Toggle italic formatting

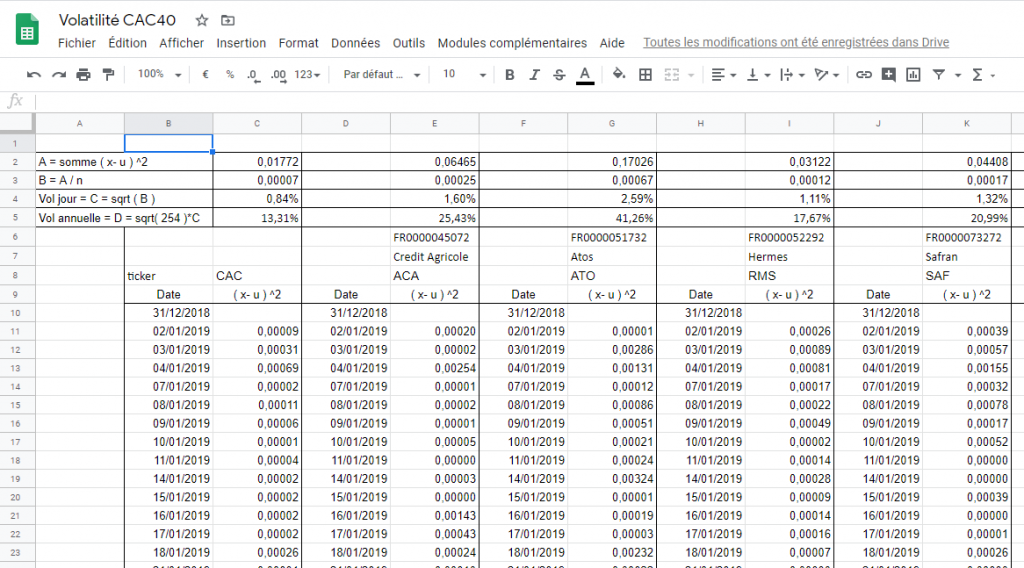(534, 74)
